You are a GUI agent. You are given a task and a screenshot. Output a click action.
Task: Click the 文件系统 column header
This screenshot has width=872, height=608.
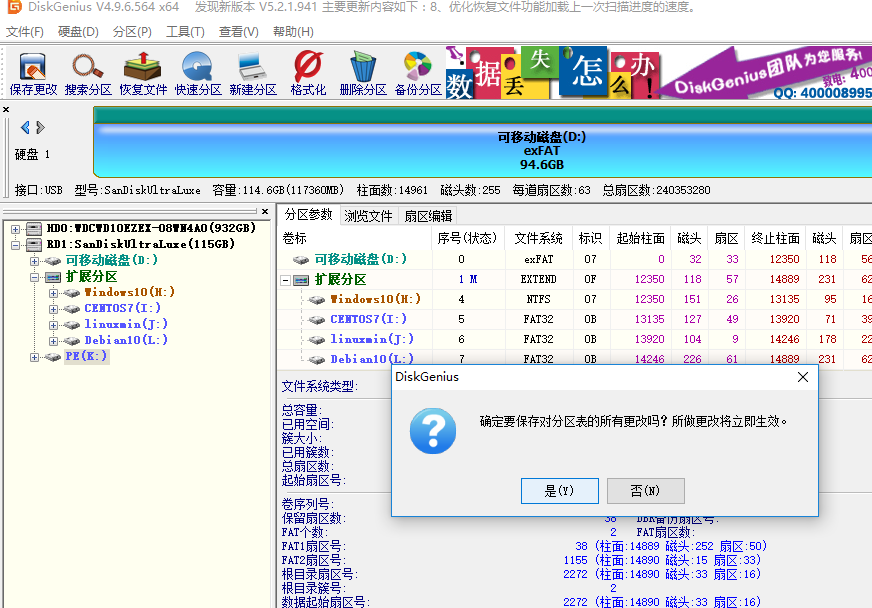538,239
